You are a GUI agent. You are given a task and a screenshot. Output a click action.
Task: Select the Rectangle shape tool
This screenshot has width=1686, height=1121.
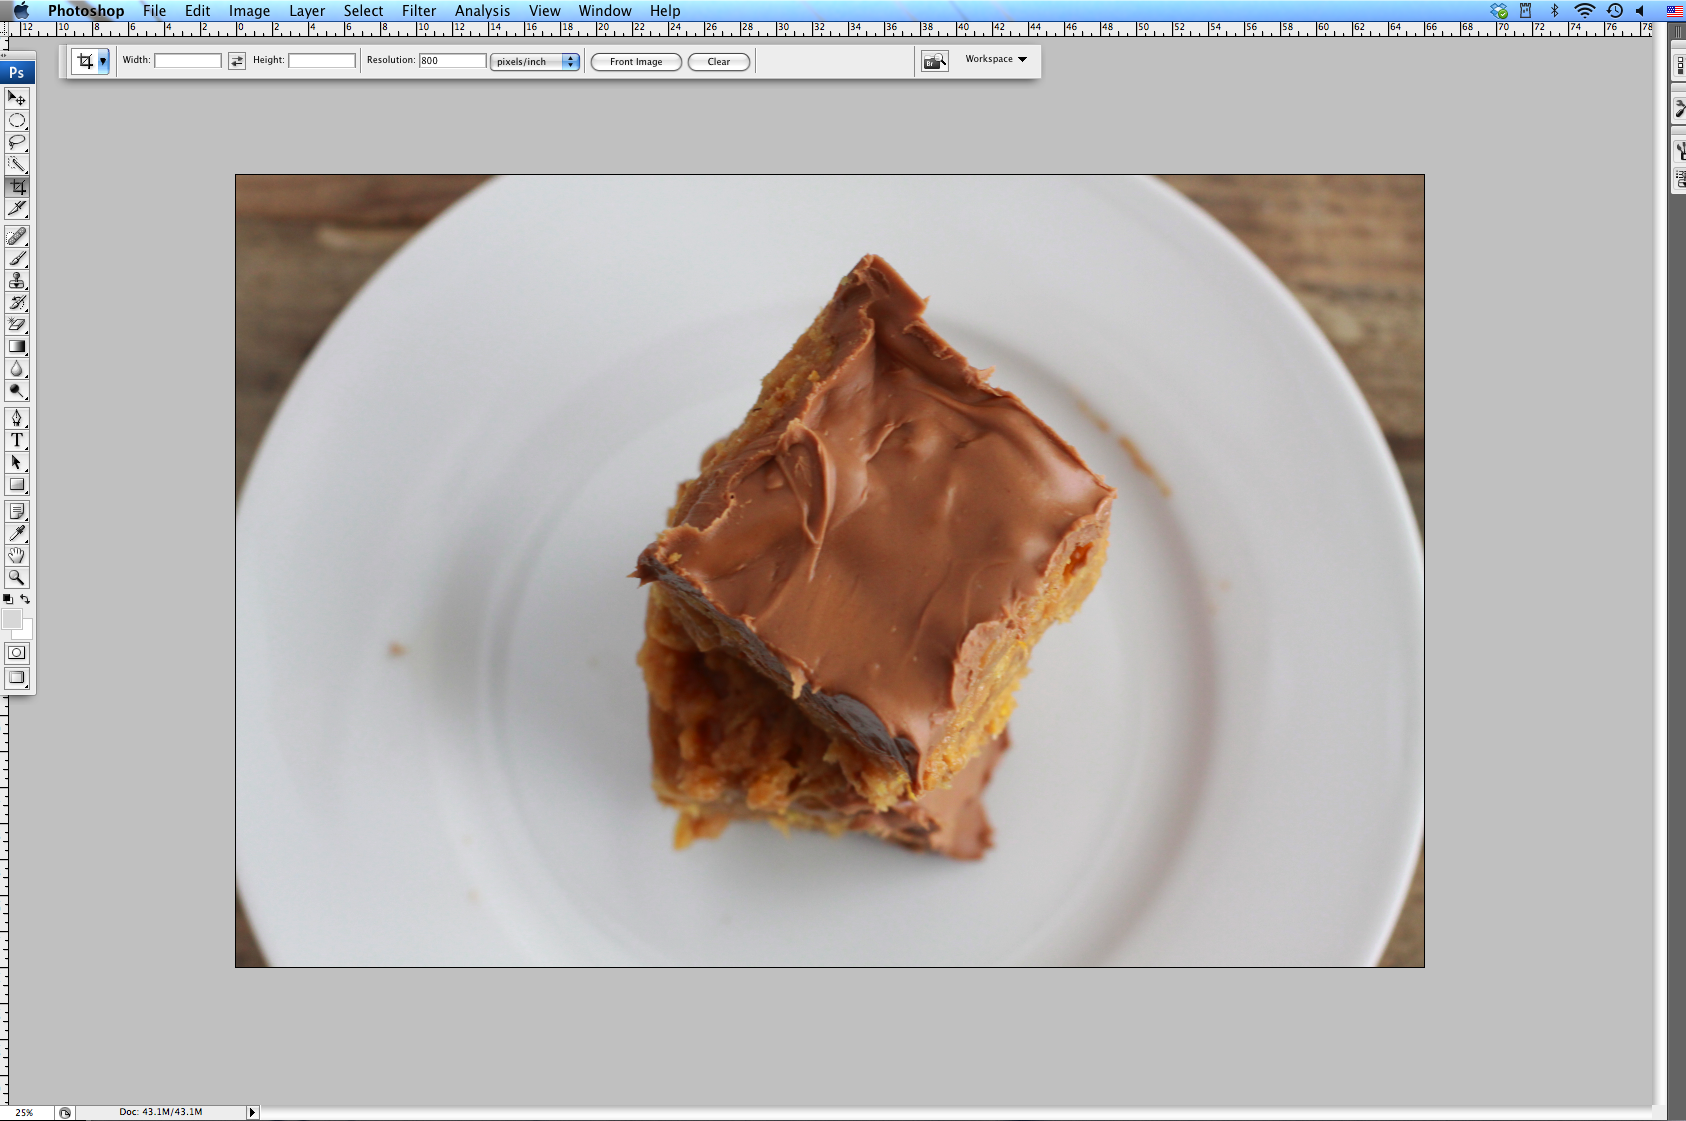[17, 484]
